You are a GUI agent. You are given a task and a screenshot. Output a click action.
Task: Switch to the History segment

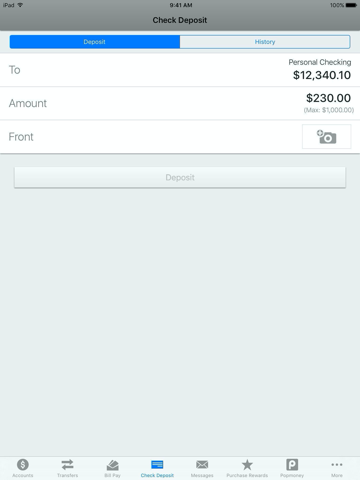point(265,42)
